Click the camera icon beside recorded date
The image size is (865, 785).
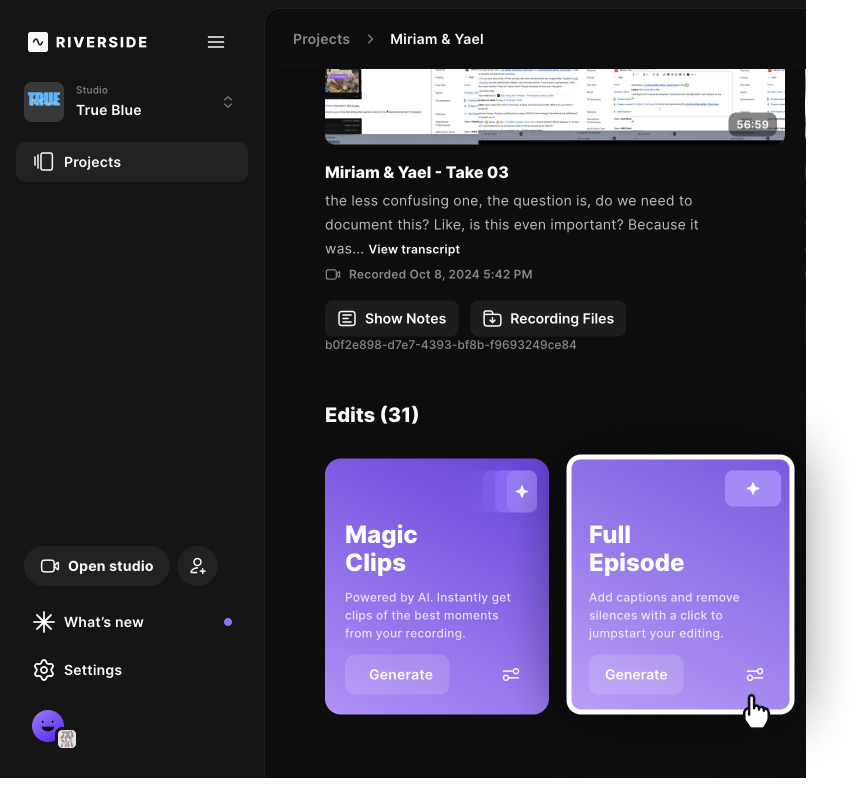coord(333,275)
